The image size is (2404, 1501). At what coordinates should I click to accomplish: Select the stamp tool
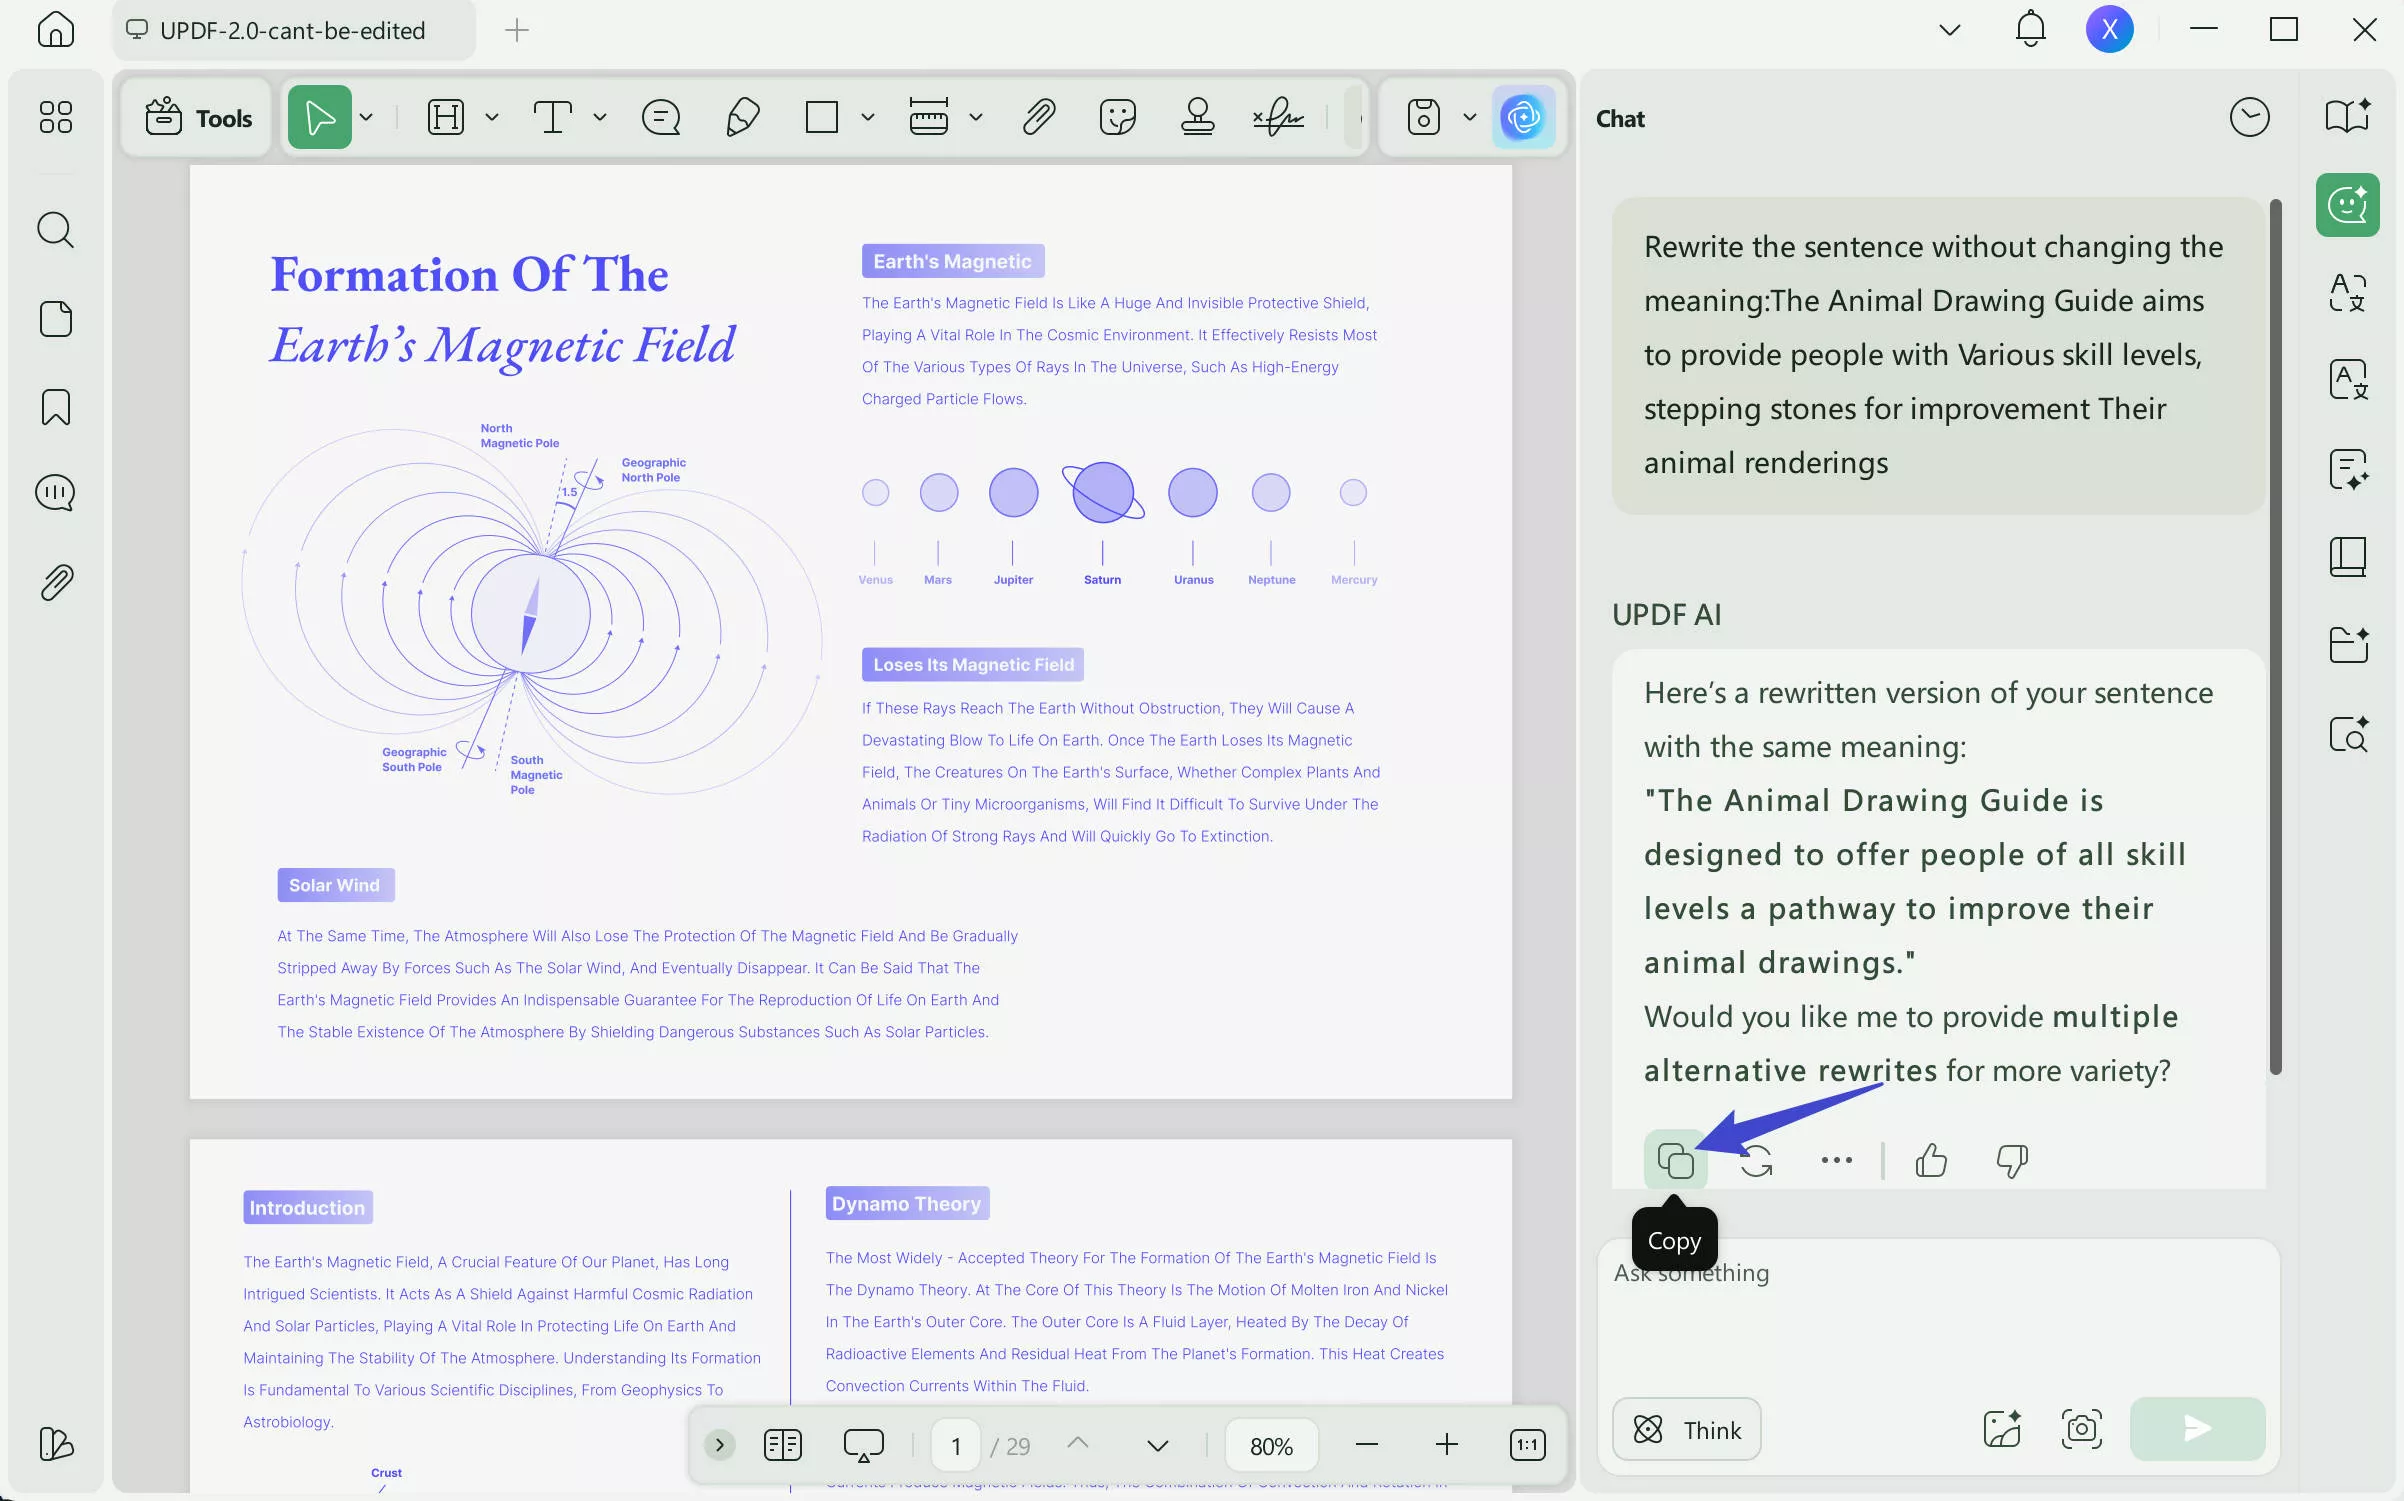click(x=1197, y=118)
